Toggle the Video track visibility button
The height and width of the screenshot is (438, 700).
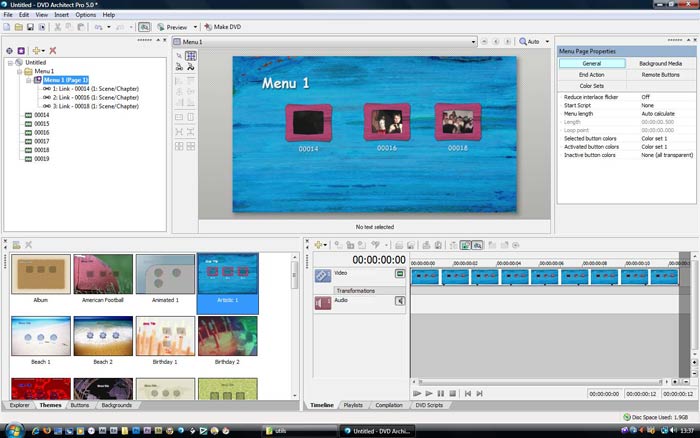click(400, 273)
